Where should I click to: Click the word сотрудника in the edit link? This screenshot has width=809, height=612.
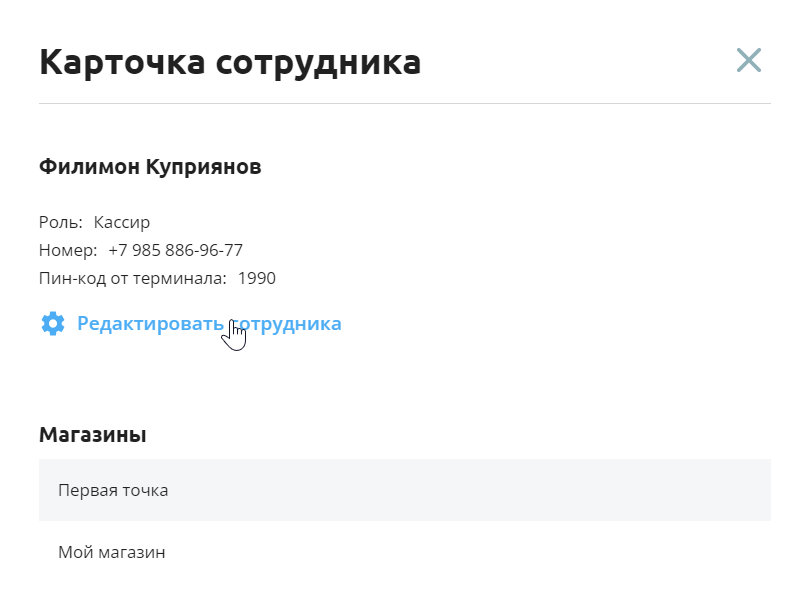(x=286, y=324)
